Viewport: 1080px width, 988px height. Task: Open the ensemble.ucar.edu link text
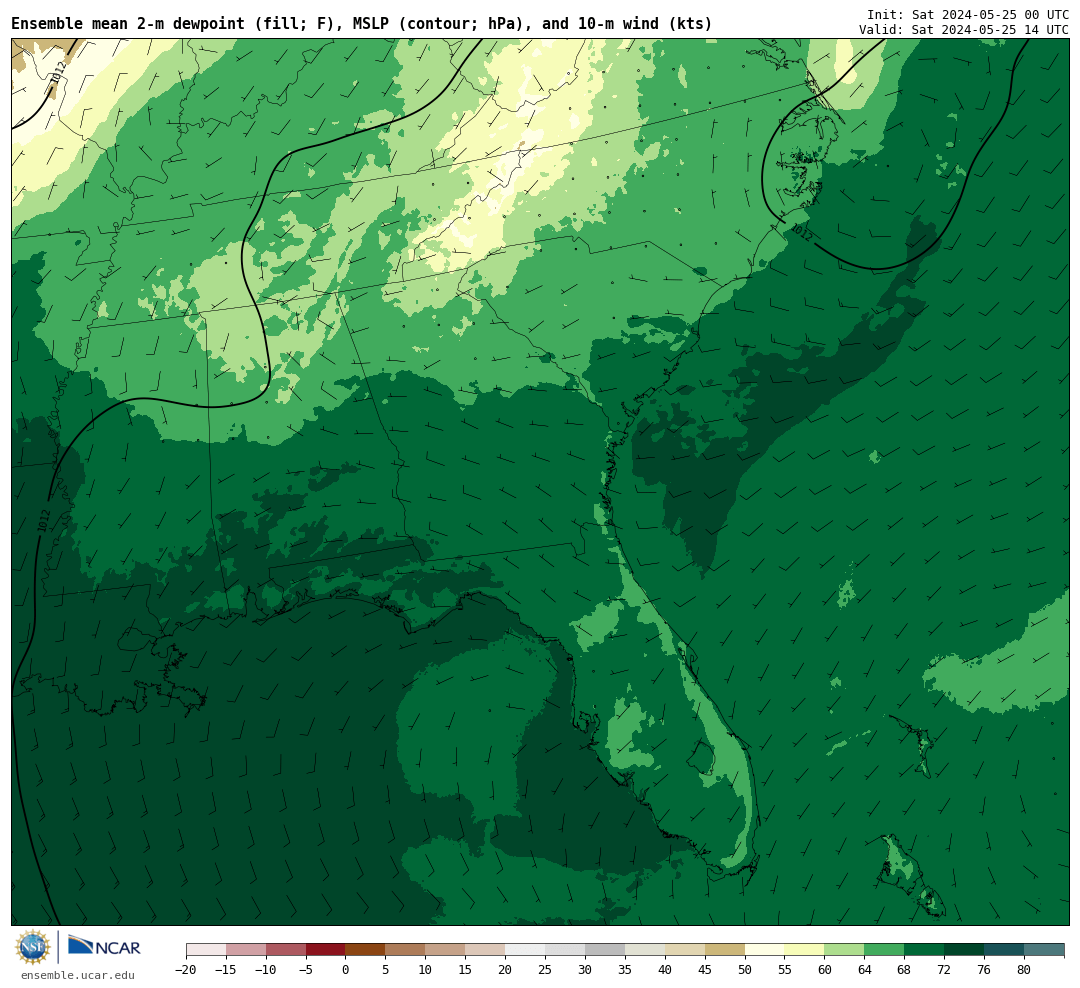pos(78,975)
